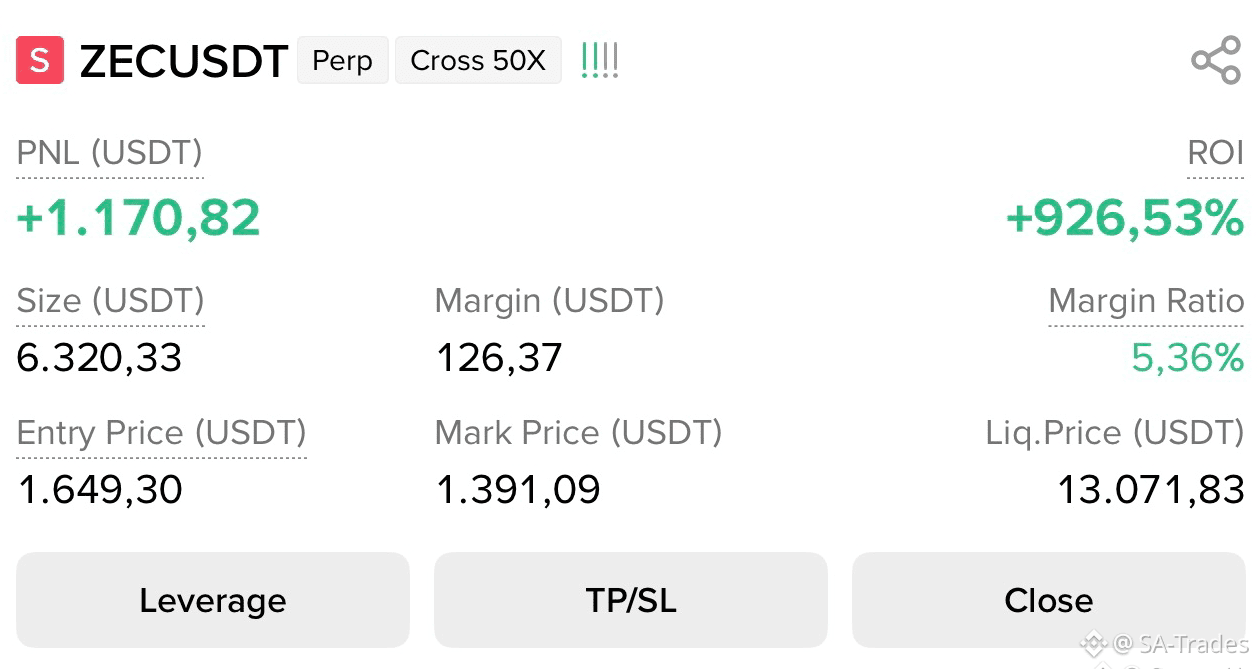The image size is (1257, 669).
Task: Click the ROI label
Action: click(x=1215, y=153)
